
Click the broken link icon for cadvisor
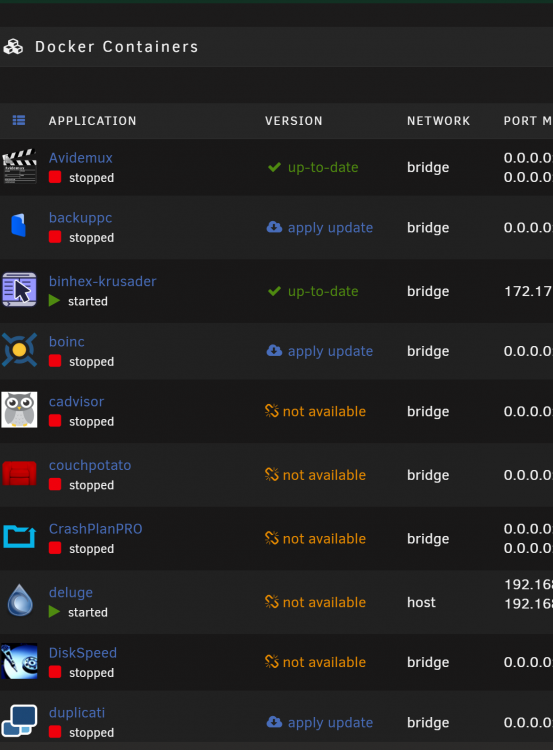(272, 410)
